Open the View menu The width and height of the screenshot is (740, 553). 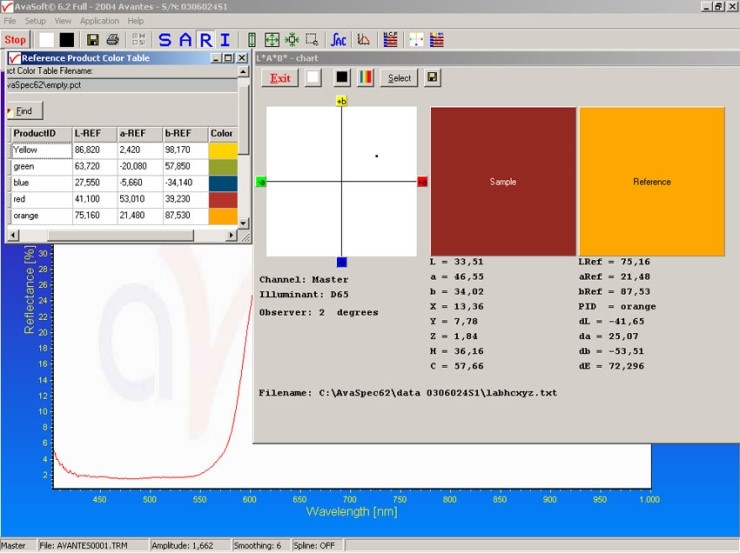coord(63,21)
